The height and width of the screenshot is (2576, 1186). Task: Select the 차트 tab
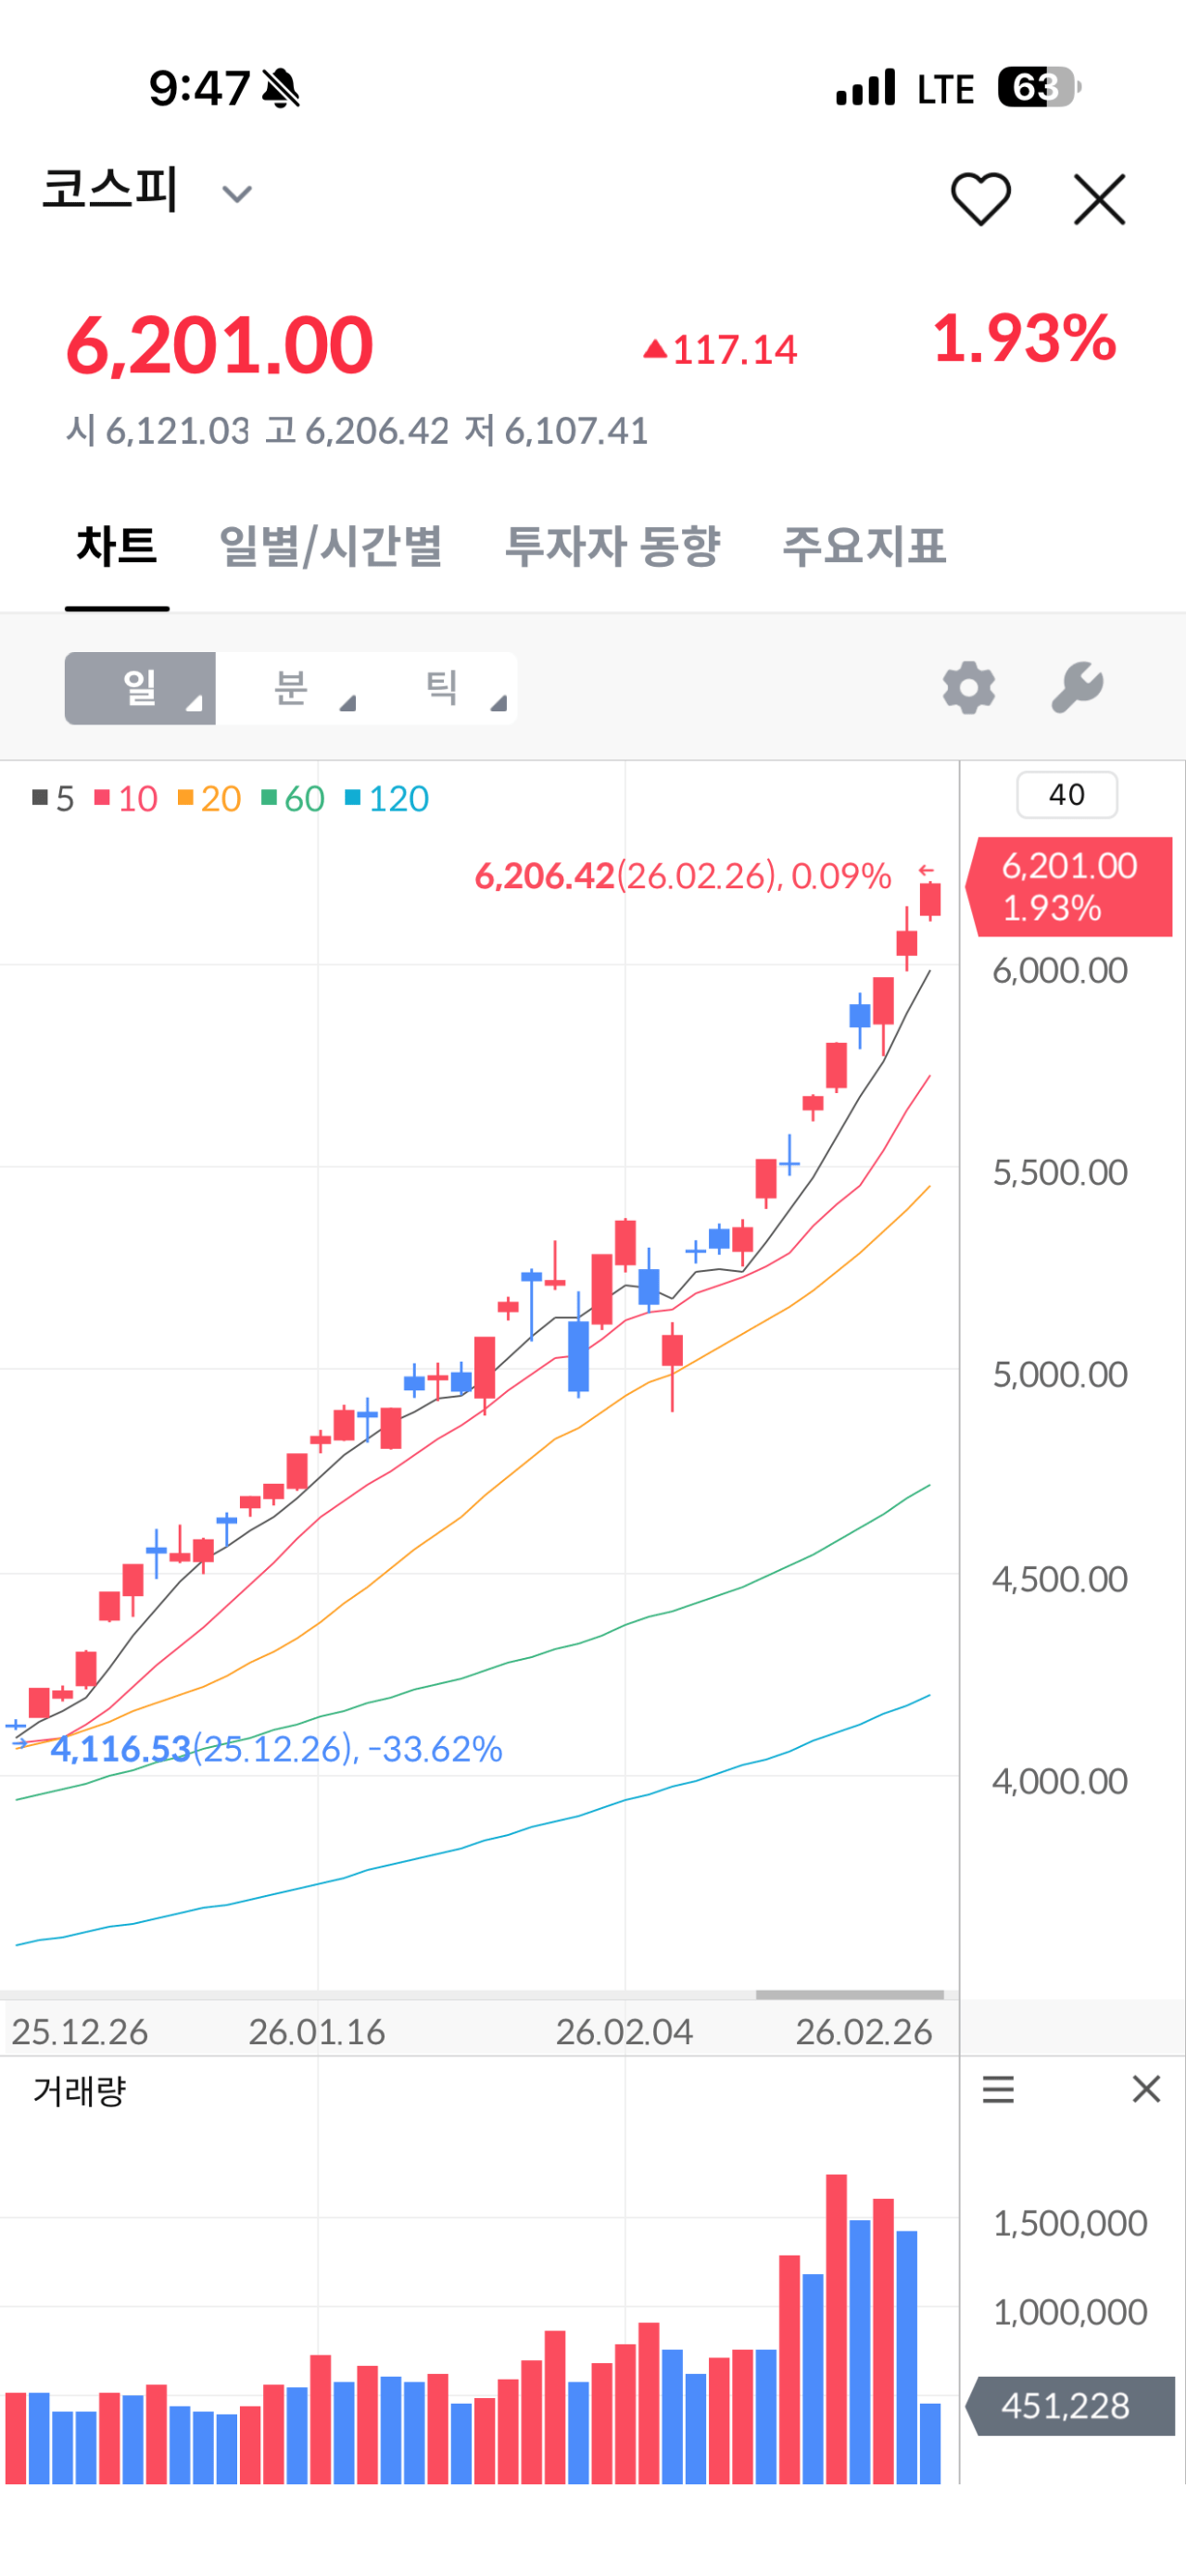click(117, 546)
